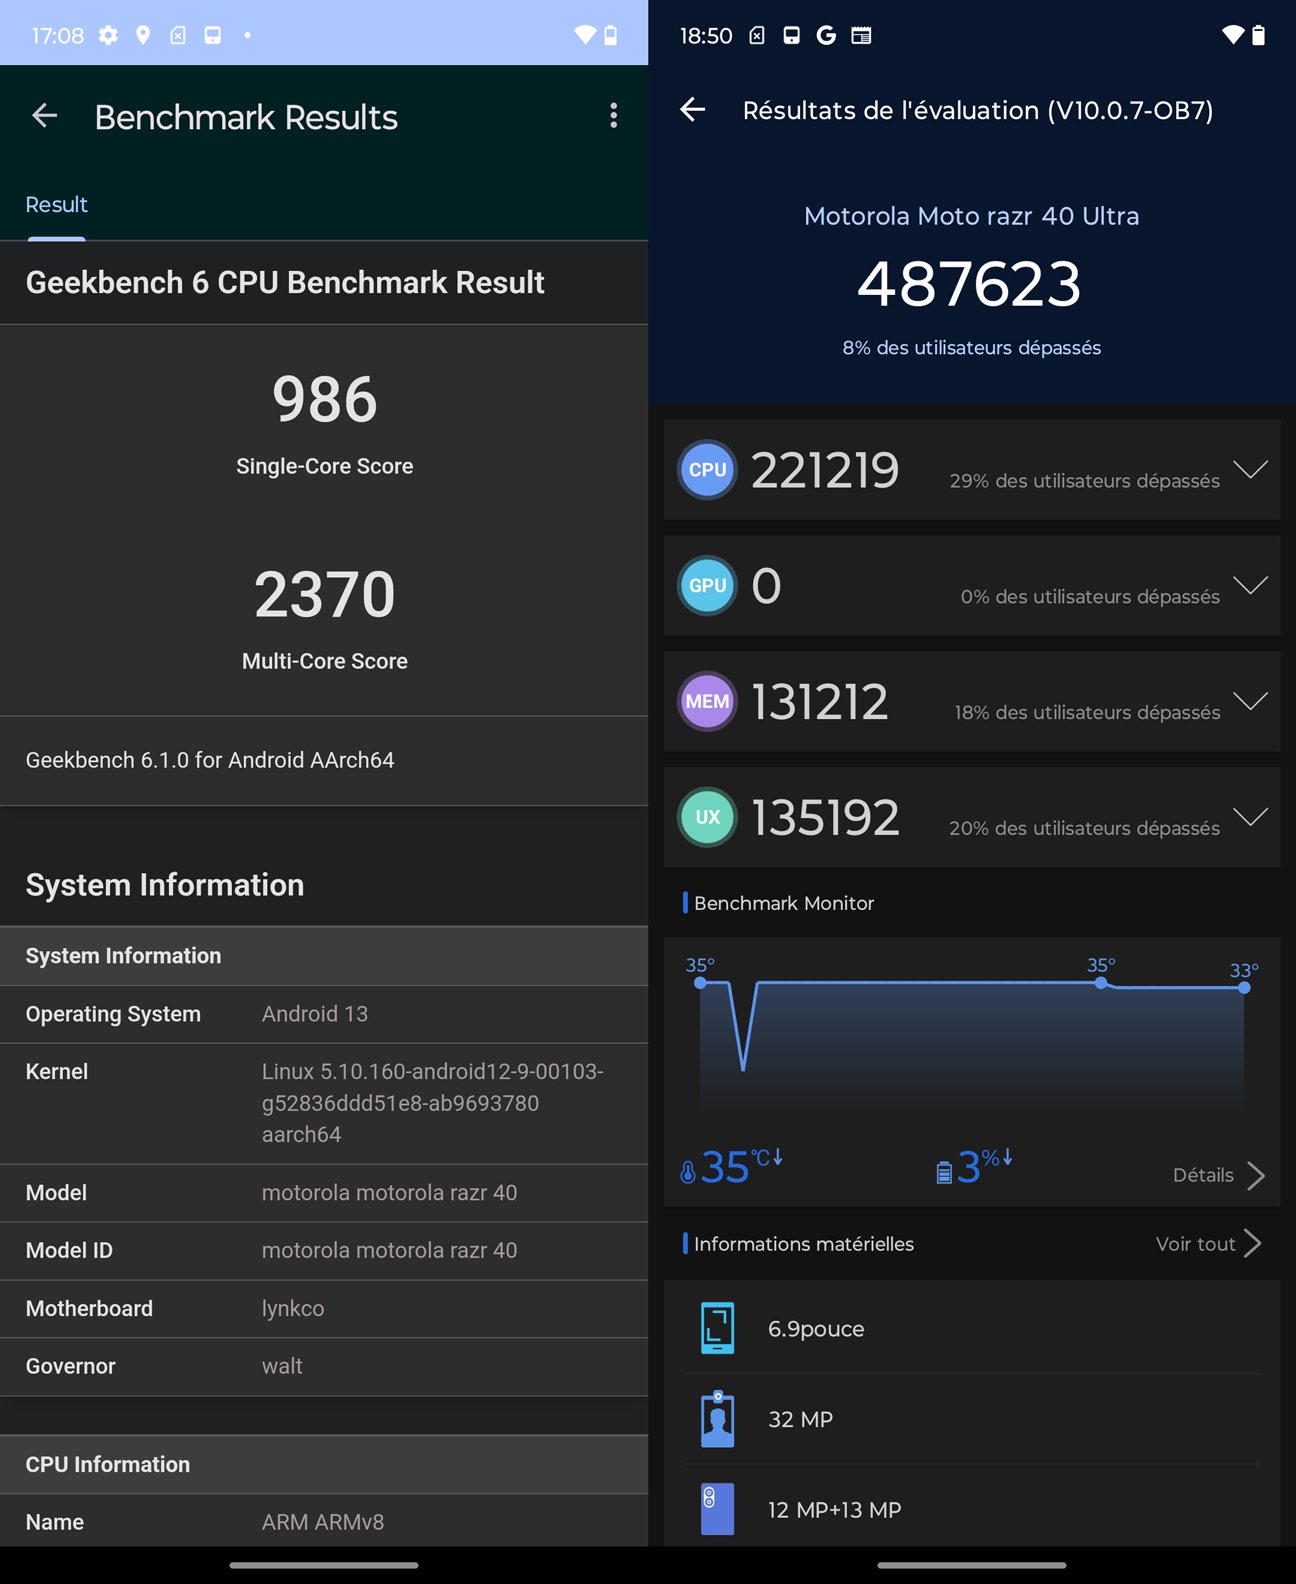Image resolution: width=1296 pixels, height=1584 pixels.
Task: Open Voir tout hardware information
Action: tap(1208, 1244)
